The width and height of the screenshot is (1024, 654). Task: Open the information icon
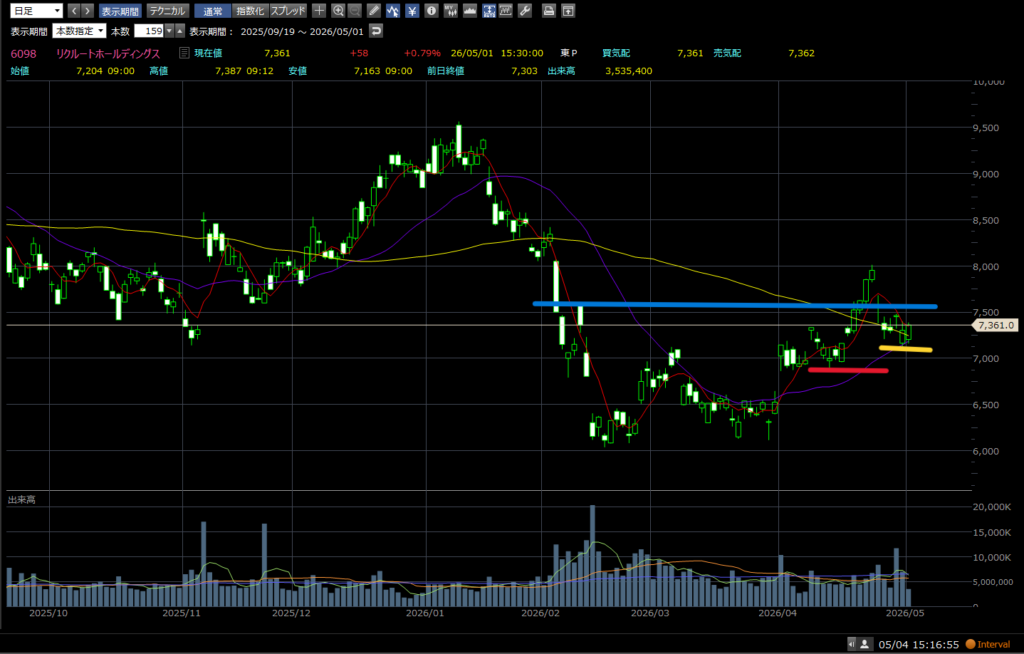pos(431,10)
